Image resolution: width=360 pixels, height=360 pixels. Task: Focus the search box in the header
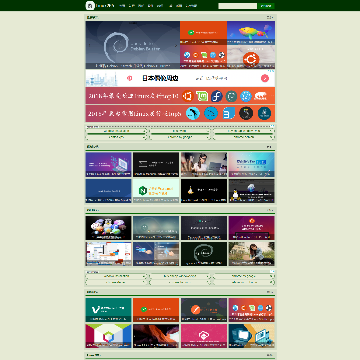(x=238, y=6)
